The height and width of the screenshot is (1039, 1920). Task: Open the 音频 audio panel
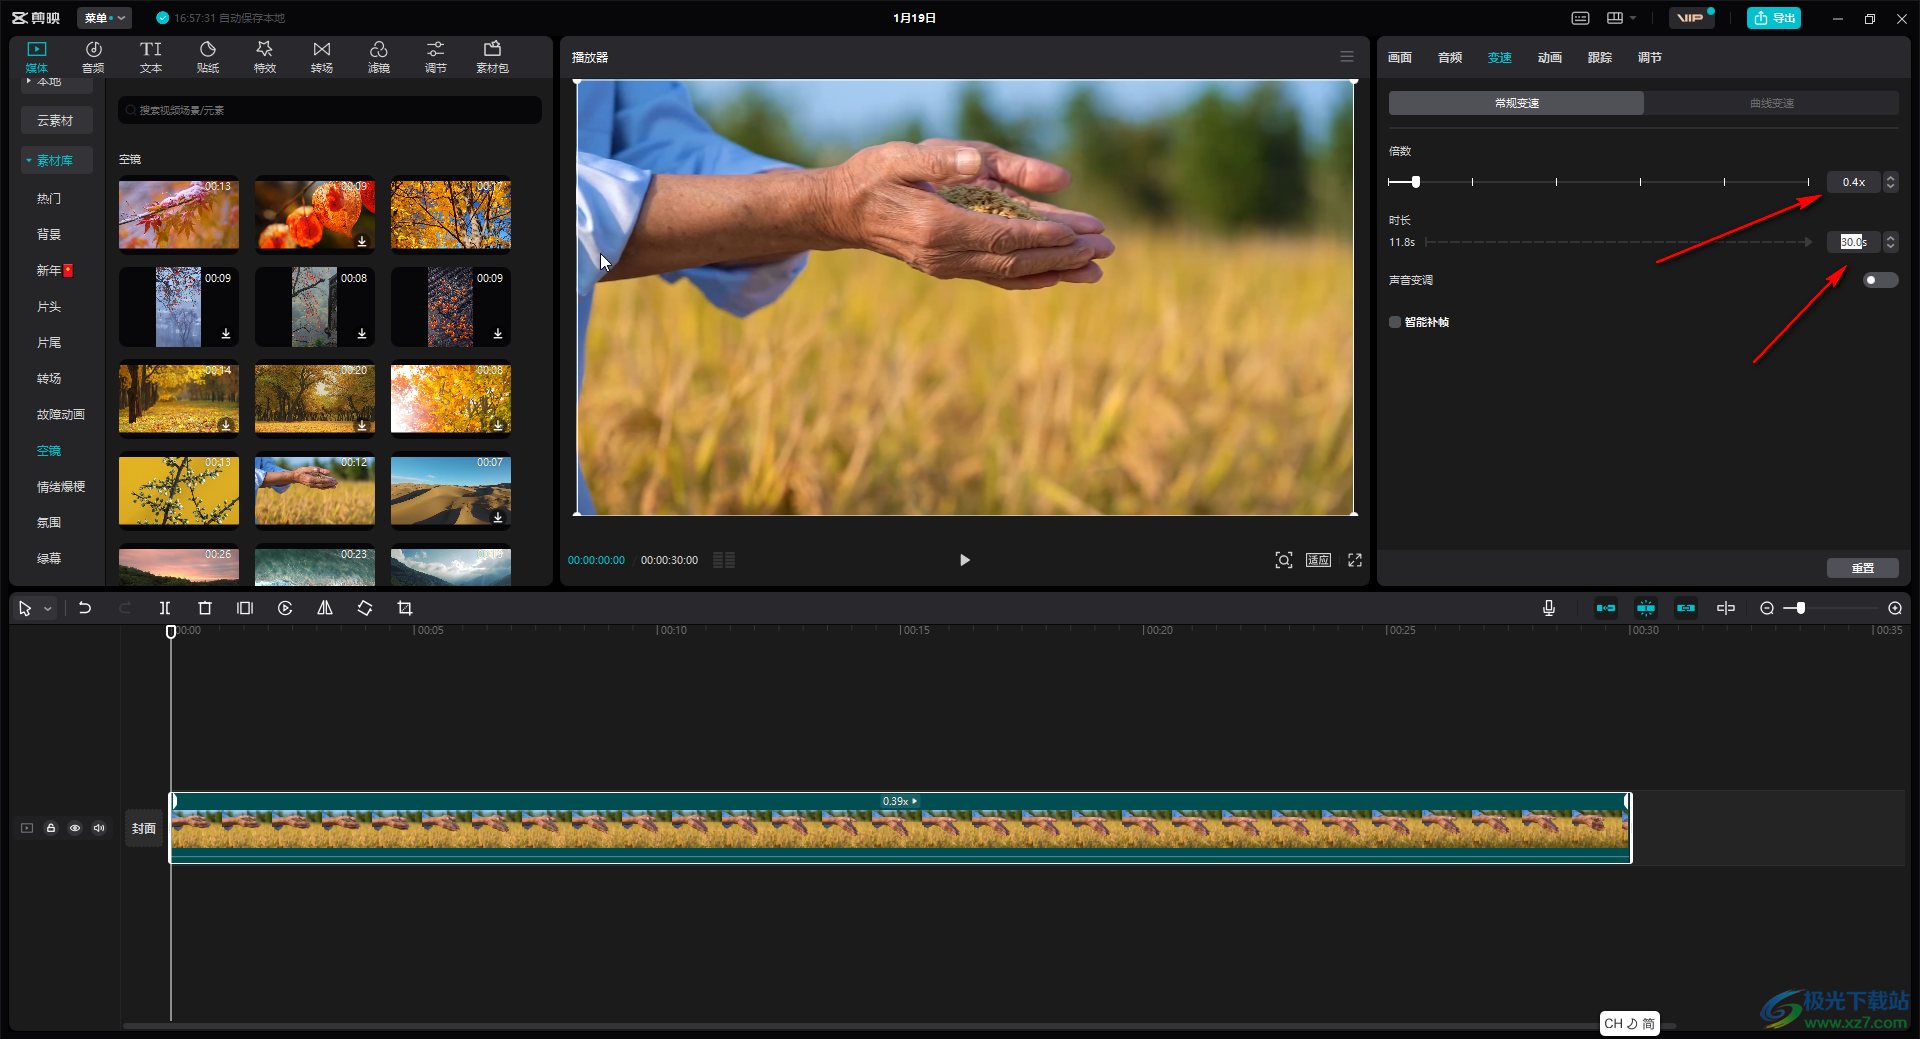click(x=93, y=57)
